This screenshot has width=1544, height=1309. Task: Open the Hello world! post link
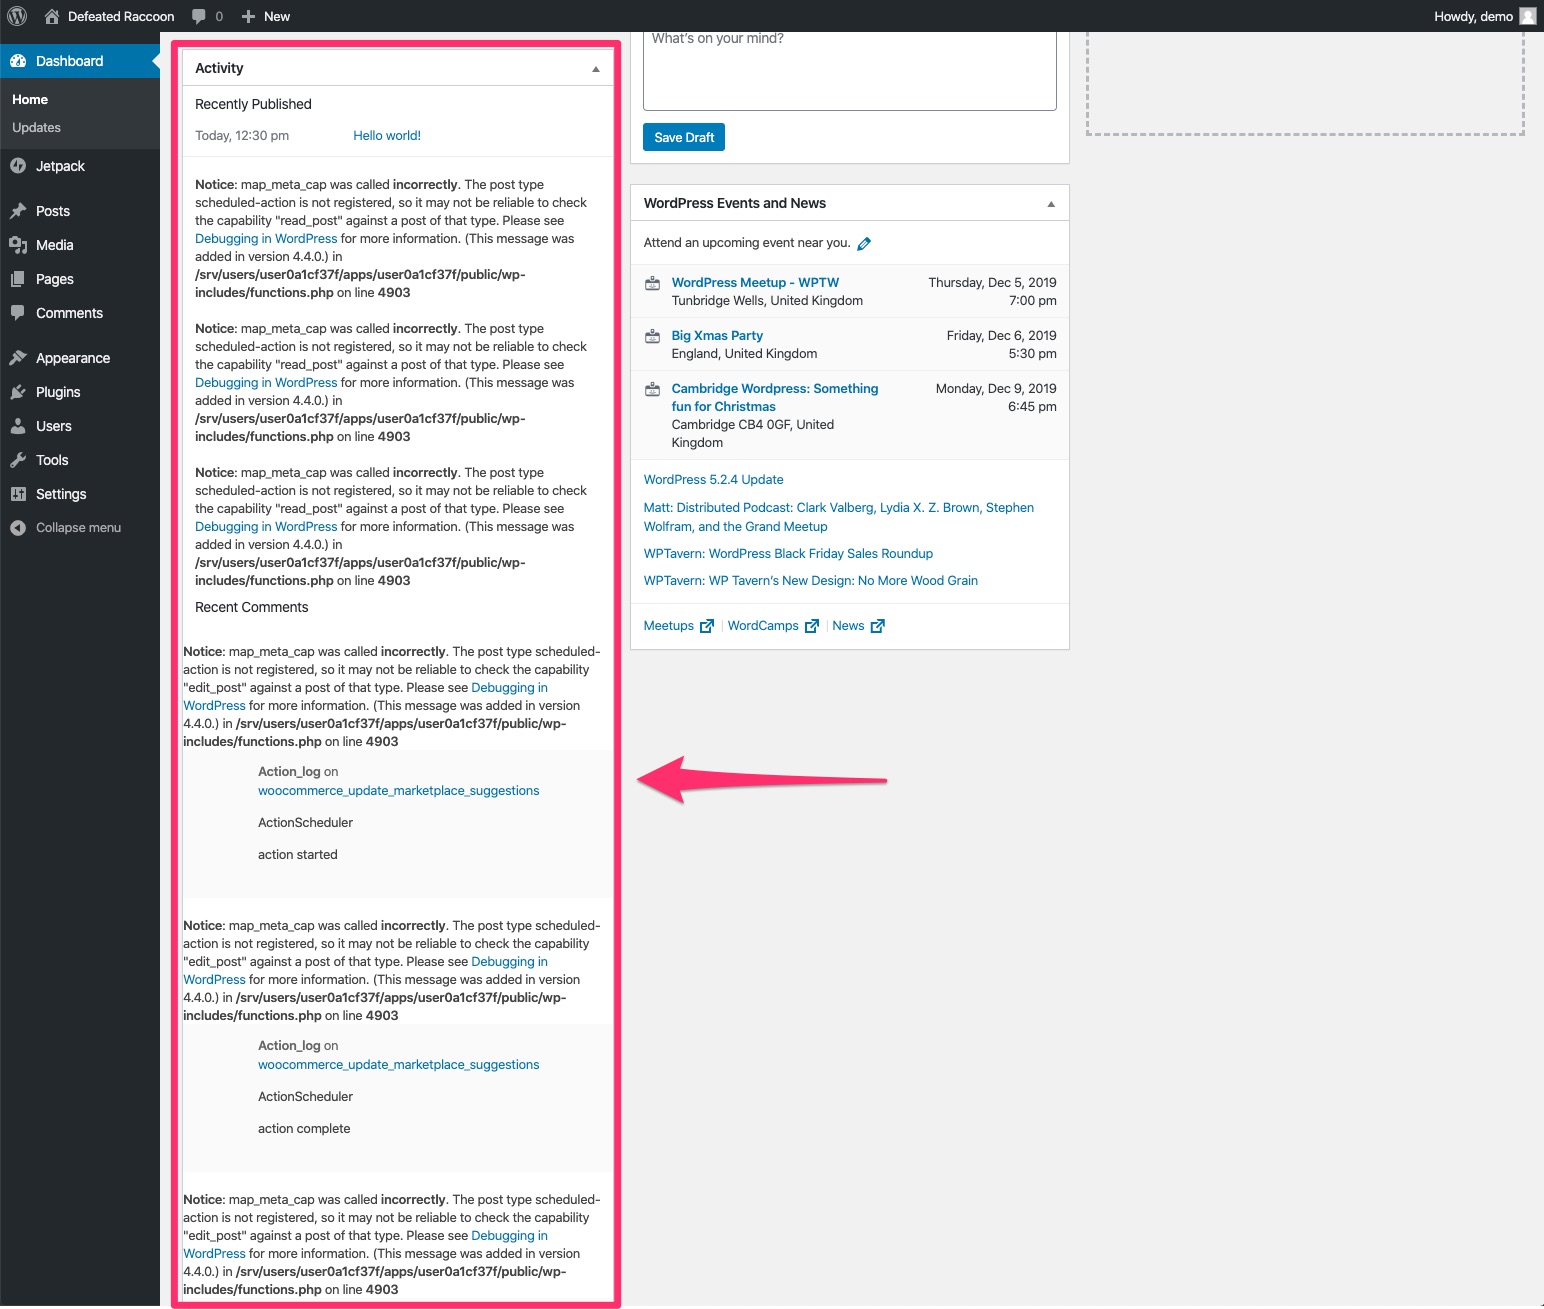click(x=387, y=135)
